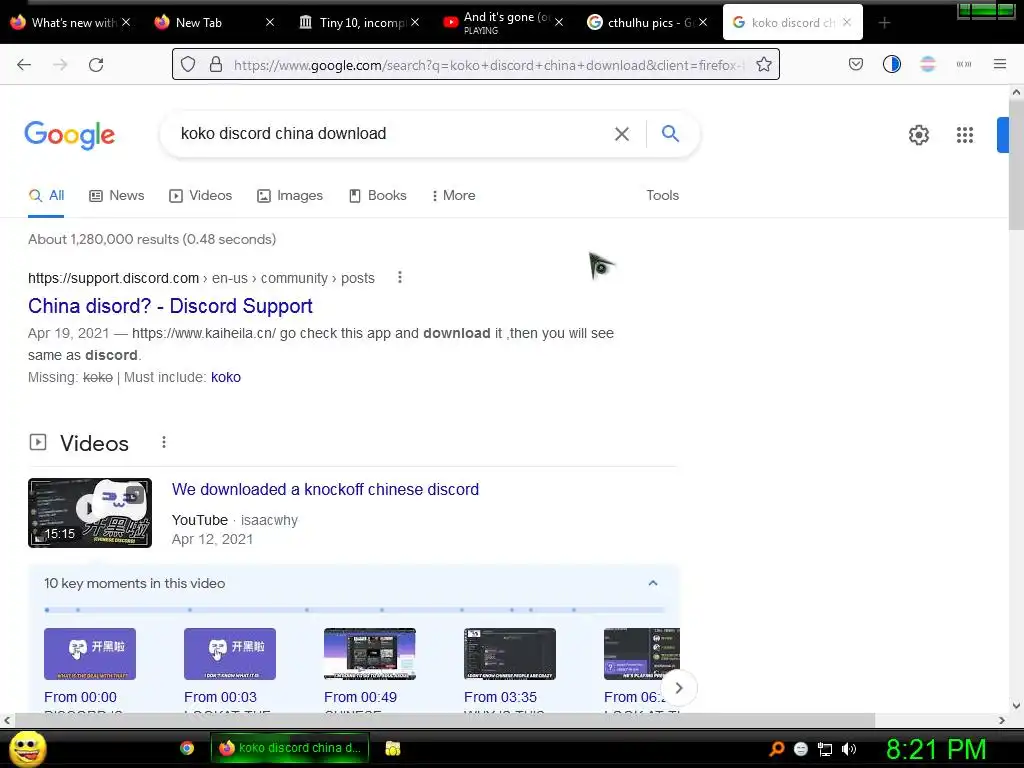Reload the current page
This screenshot has width=1024, height=768.
coord(96,65)
